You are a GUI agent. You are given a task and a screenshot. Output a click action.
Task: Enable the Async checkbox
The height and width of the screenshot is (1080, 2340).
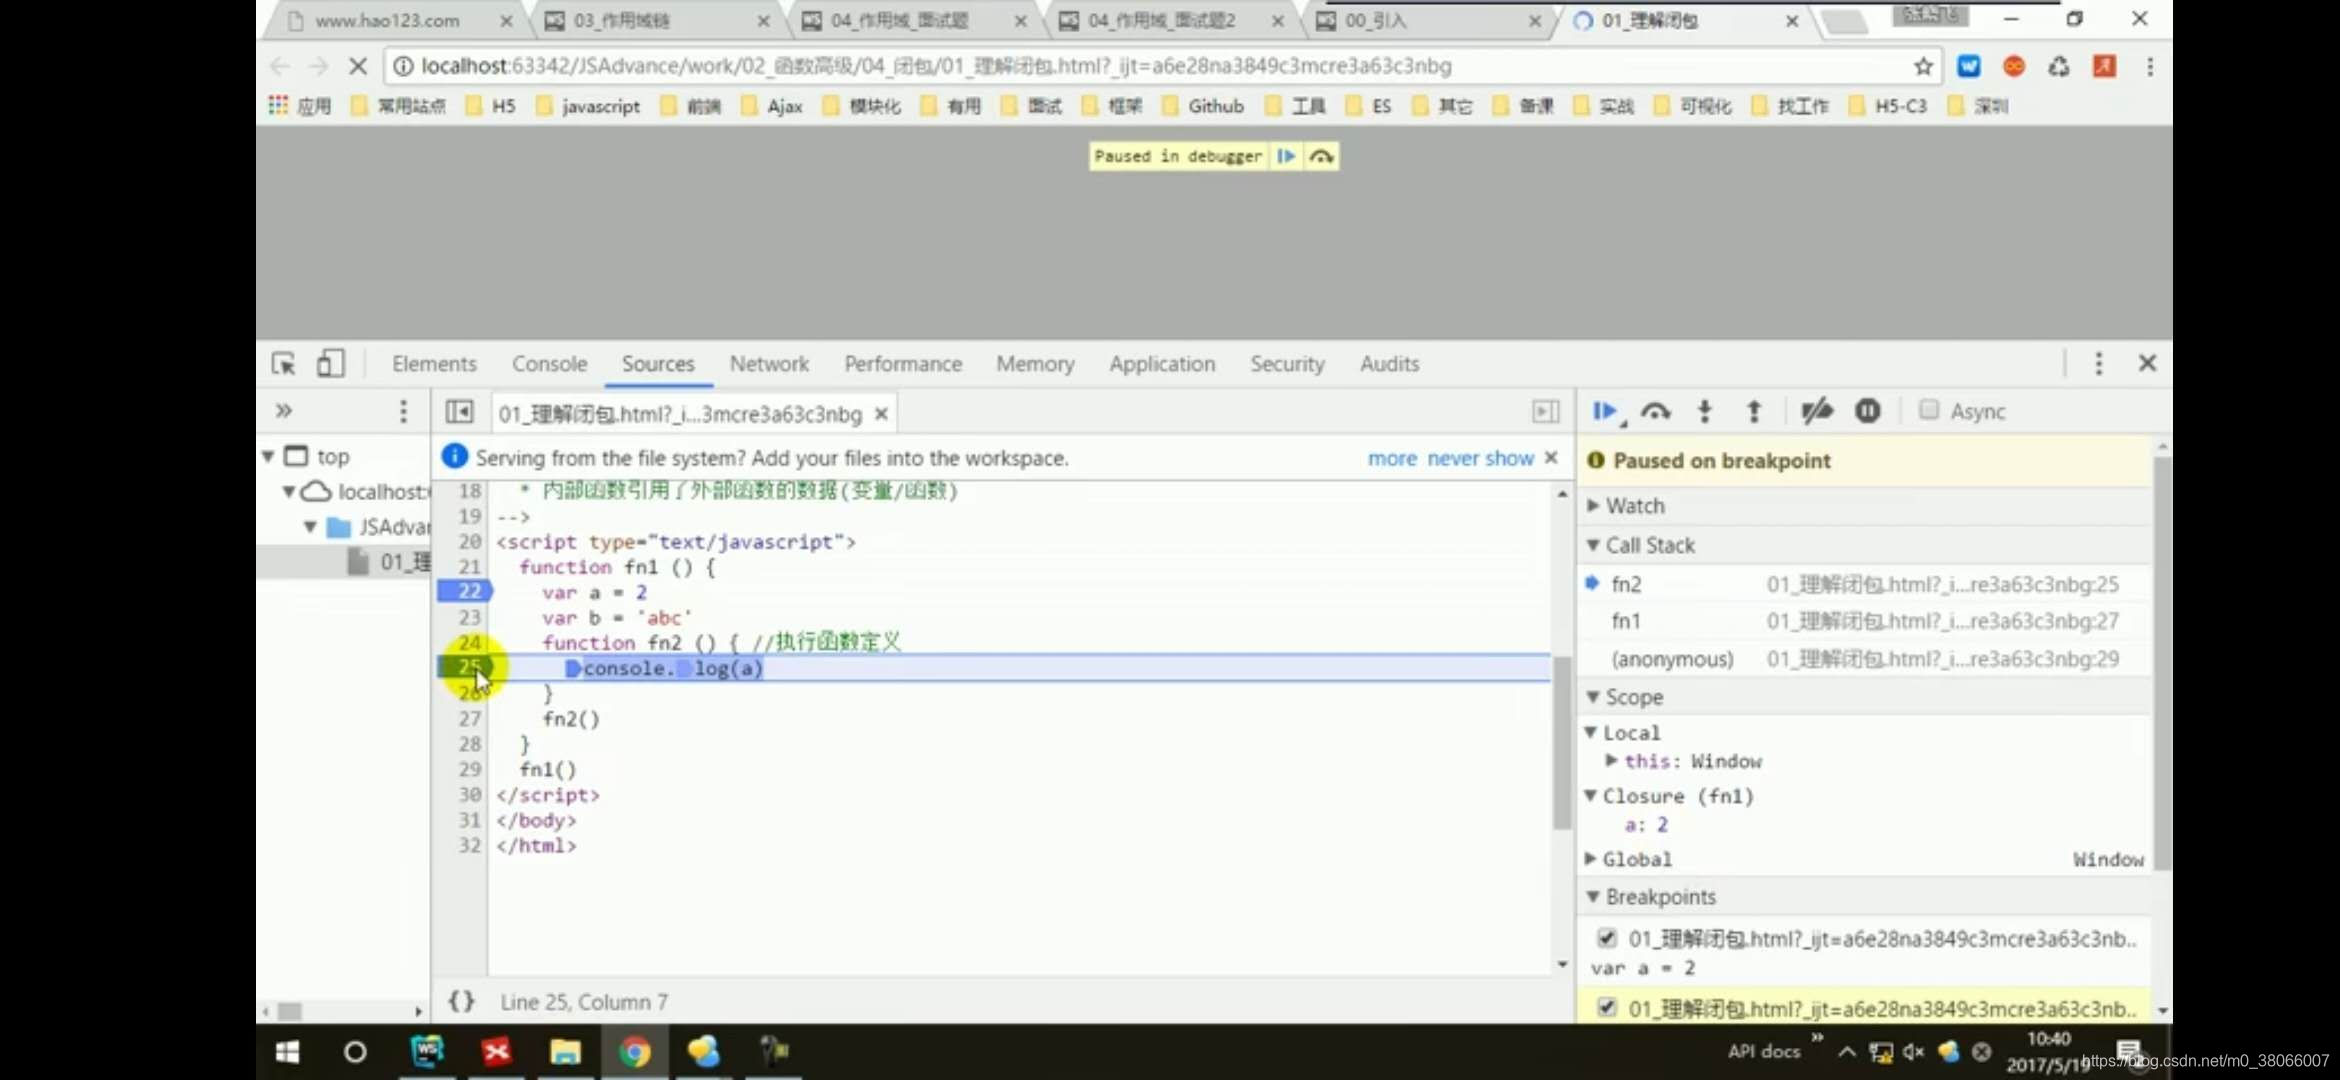pos(1929,410)
